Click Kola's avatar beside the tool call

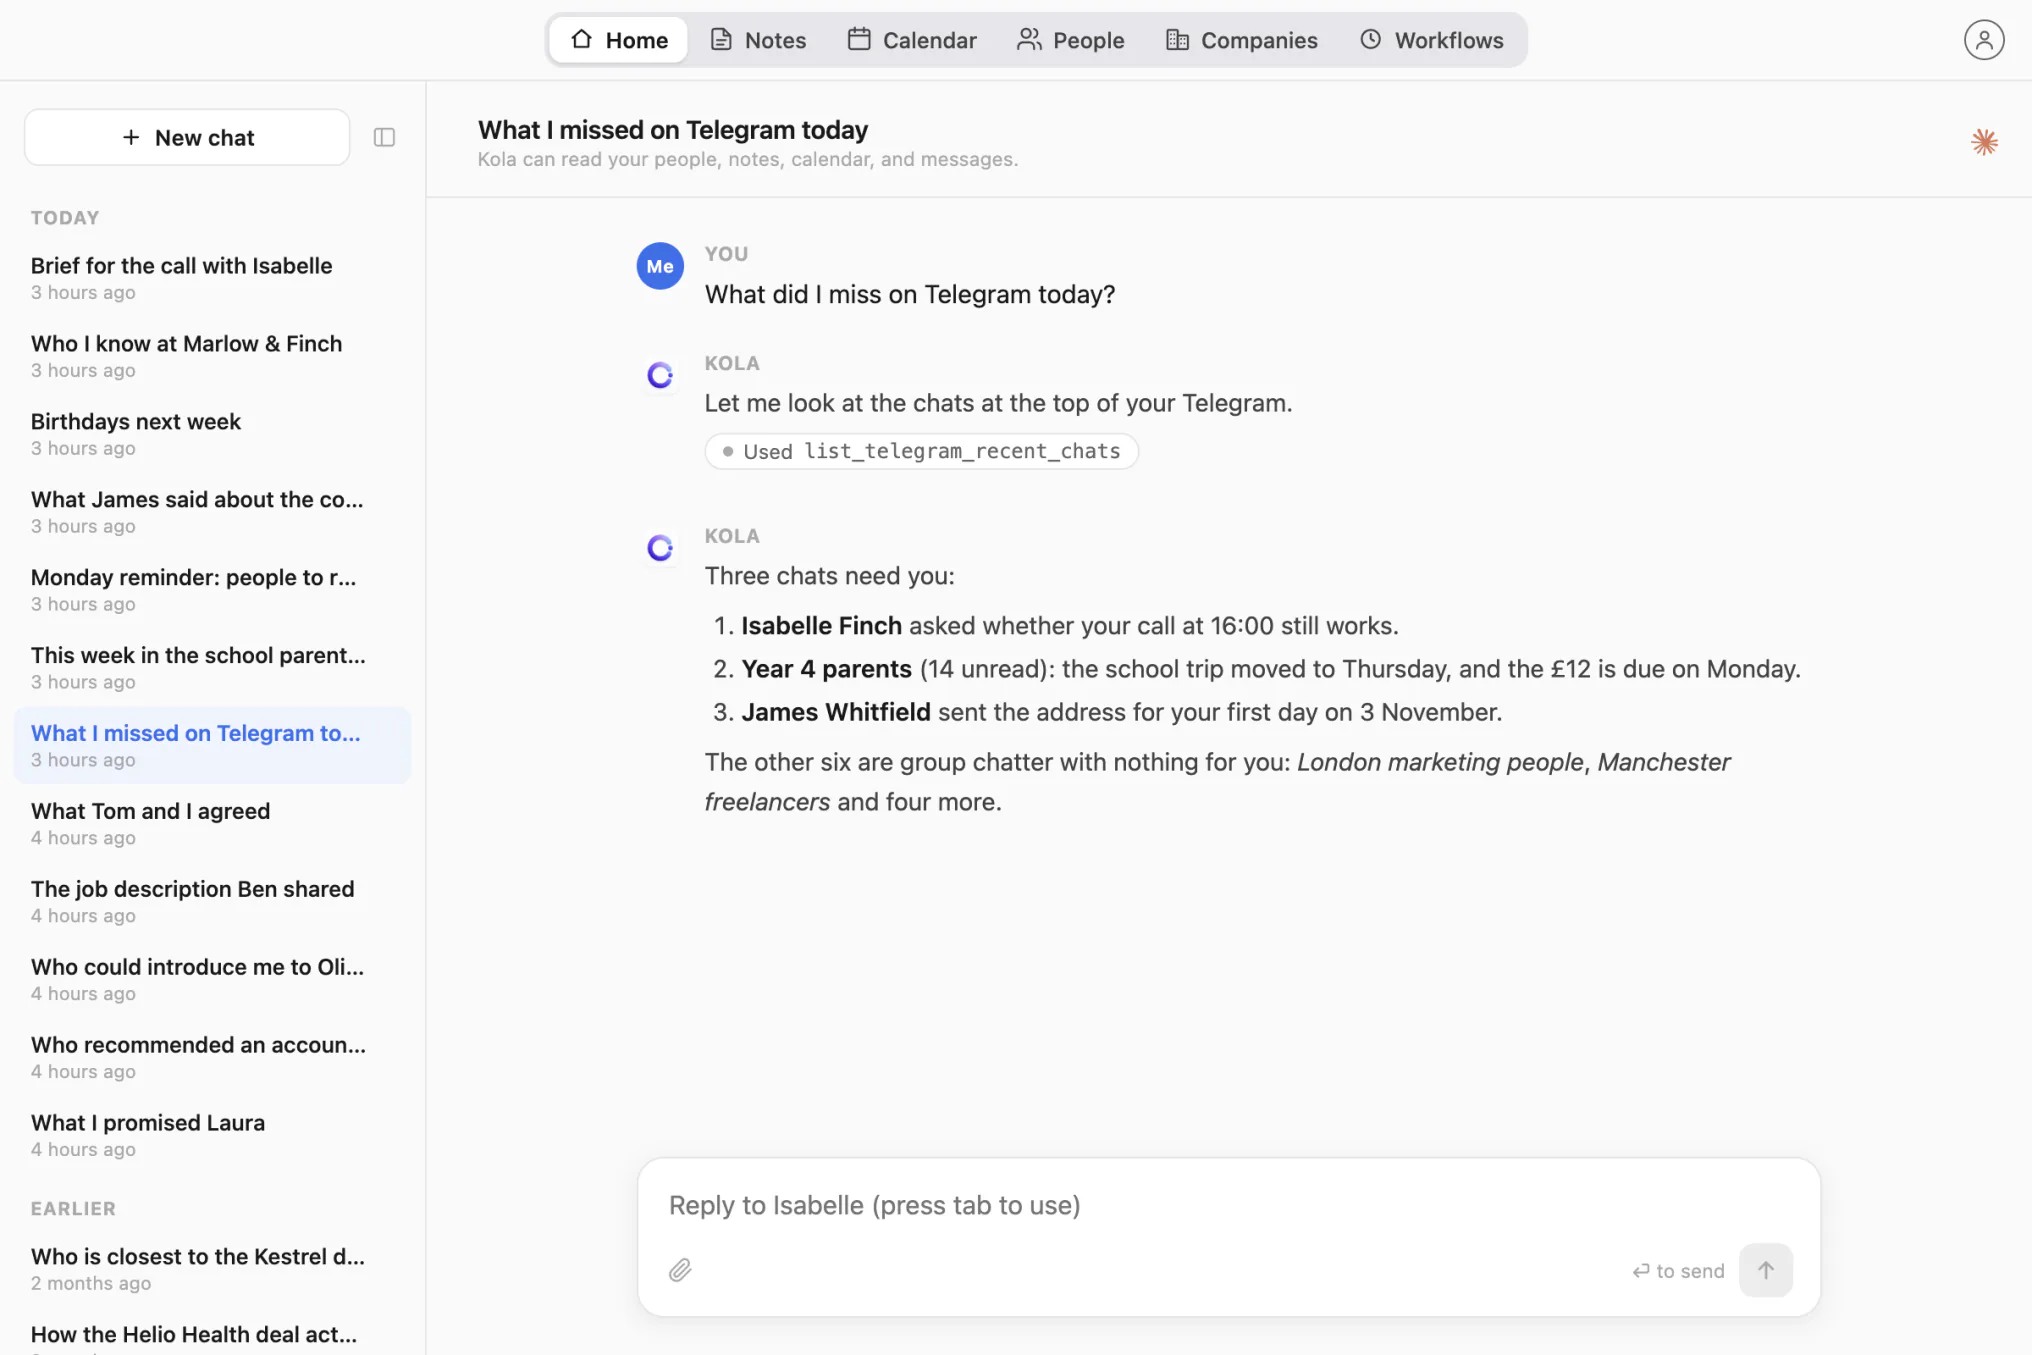(x=660, y=375)
